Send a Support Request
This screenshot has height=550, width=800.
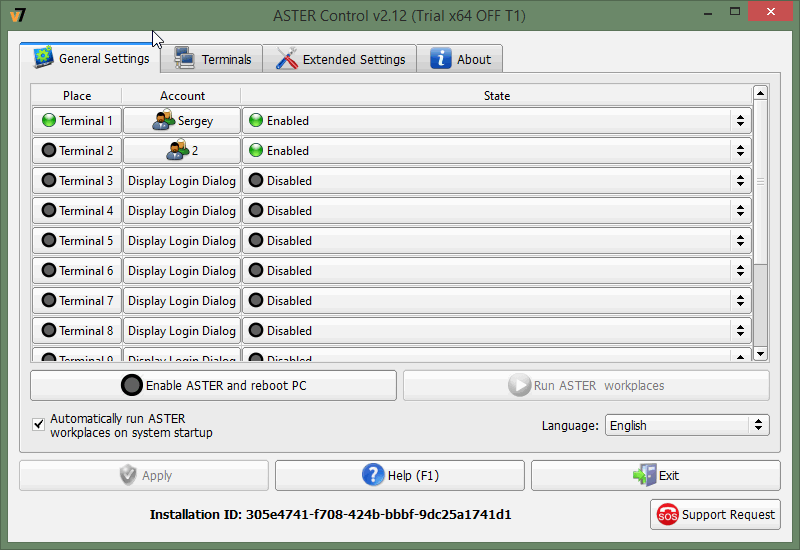coord(715,514)
